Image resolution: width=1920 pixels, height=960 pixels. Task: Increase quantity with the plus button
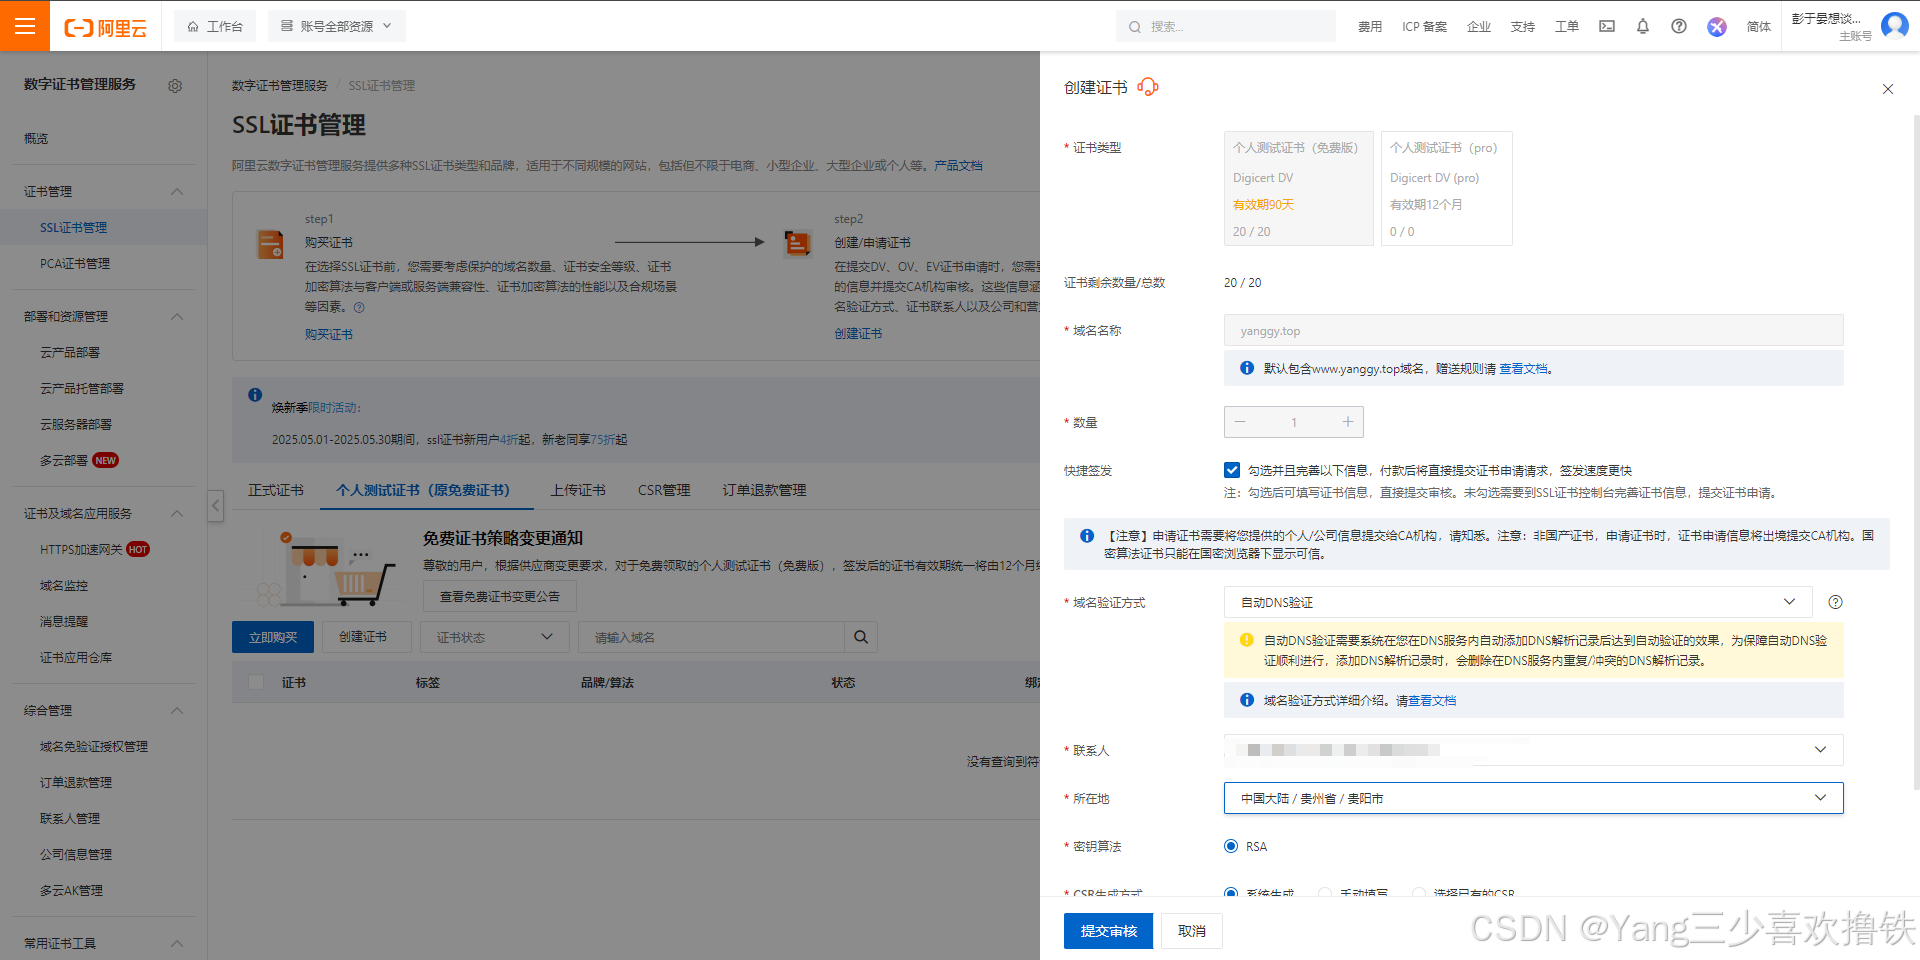(1348, 422)
